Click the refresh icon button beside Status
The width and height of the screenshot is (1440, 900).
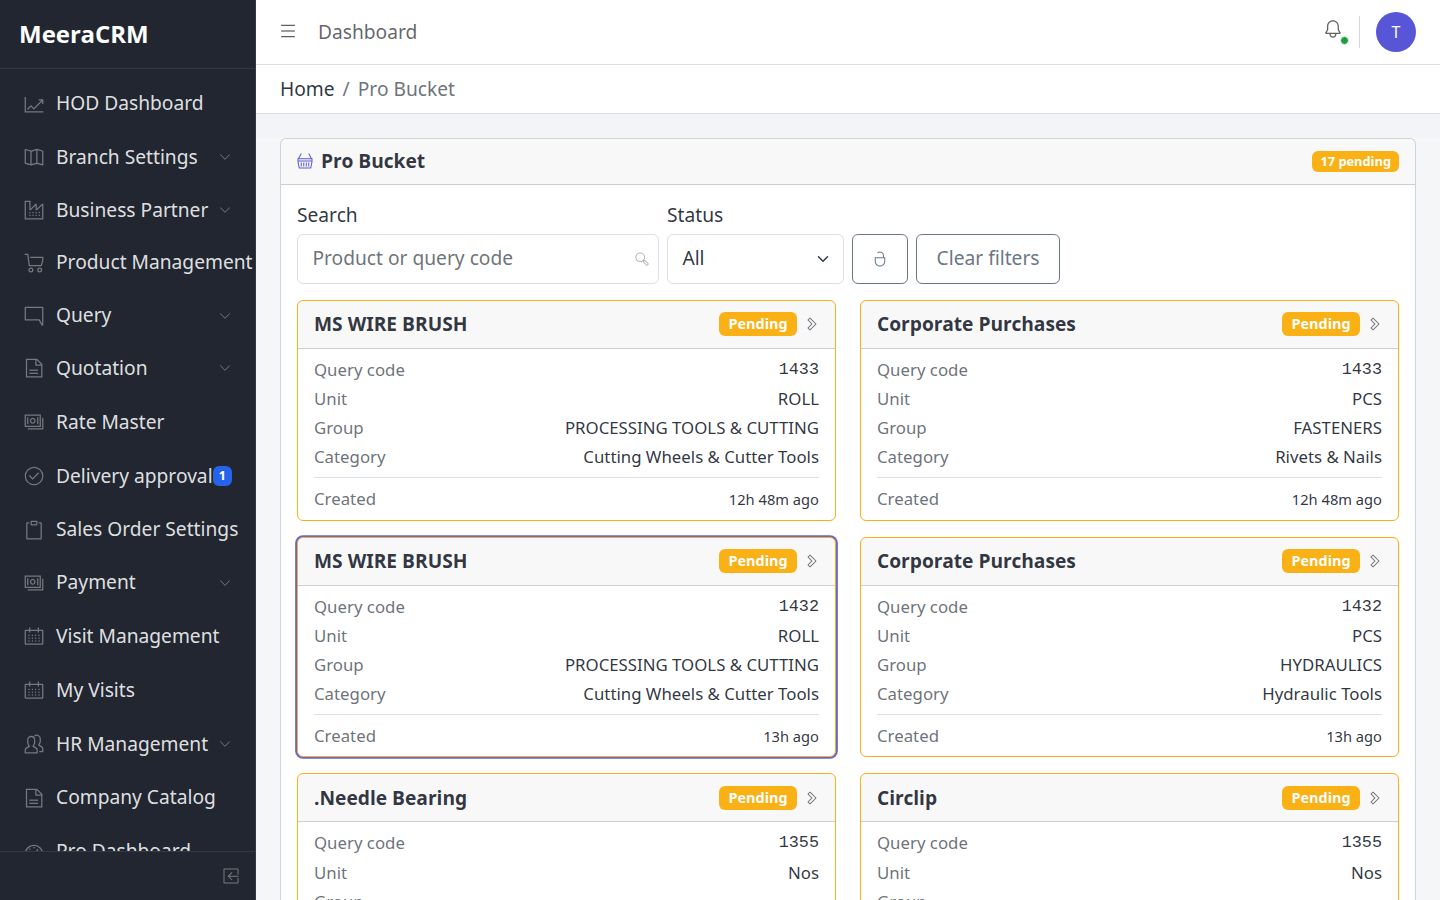pos(880,259)
